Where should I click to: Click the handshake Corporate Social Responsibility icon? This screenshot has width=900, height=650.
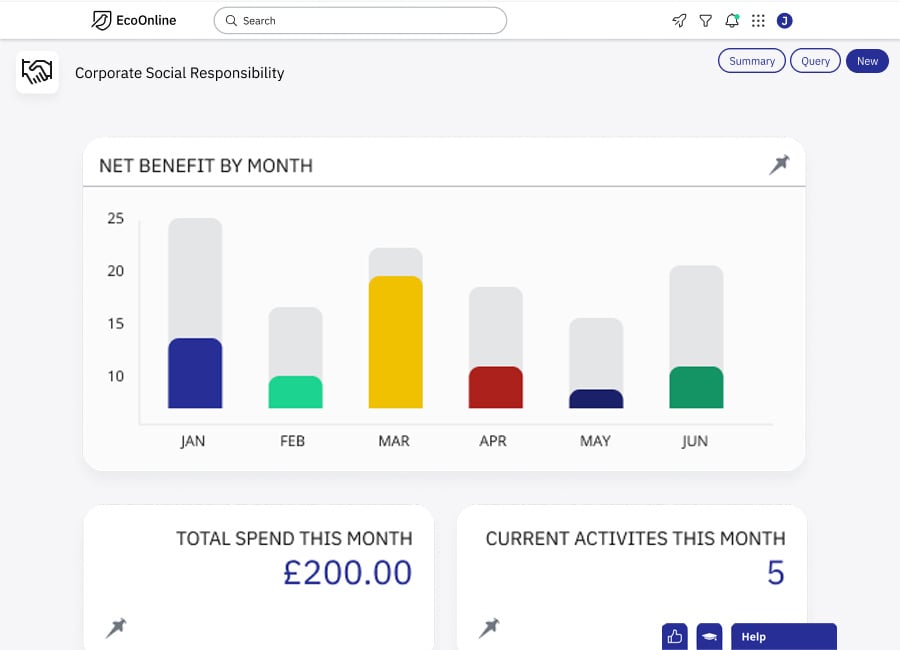point(37,72)
